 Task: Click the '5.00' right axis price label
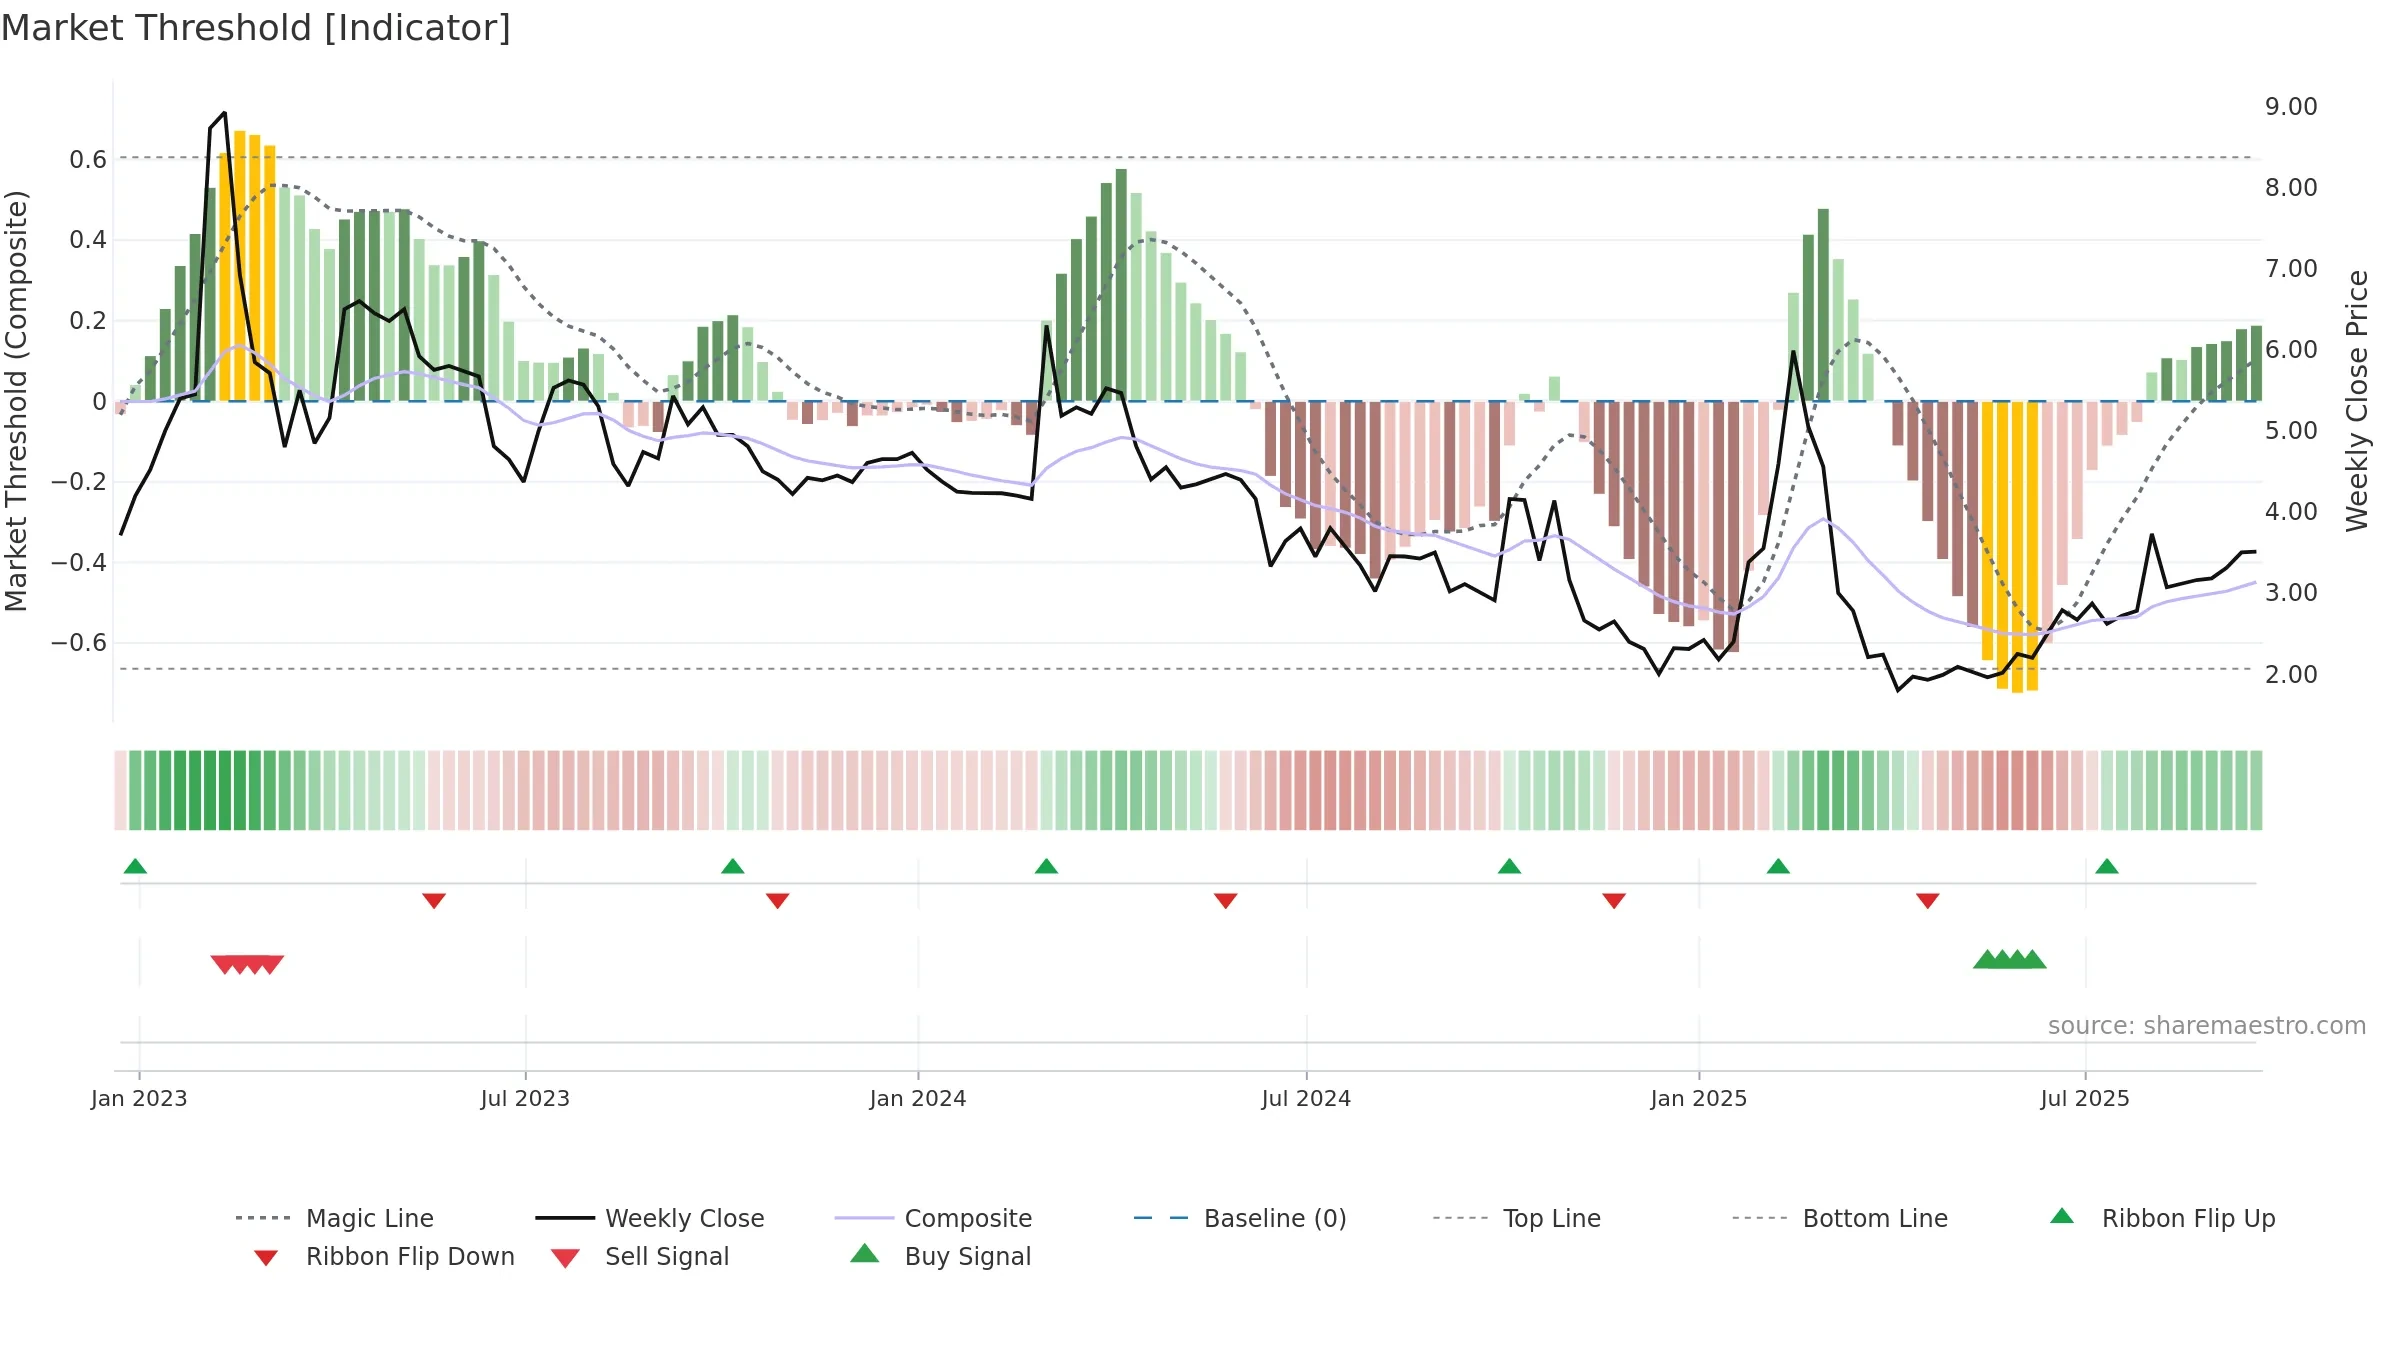(x=2291, y=430)
